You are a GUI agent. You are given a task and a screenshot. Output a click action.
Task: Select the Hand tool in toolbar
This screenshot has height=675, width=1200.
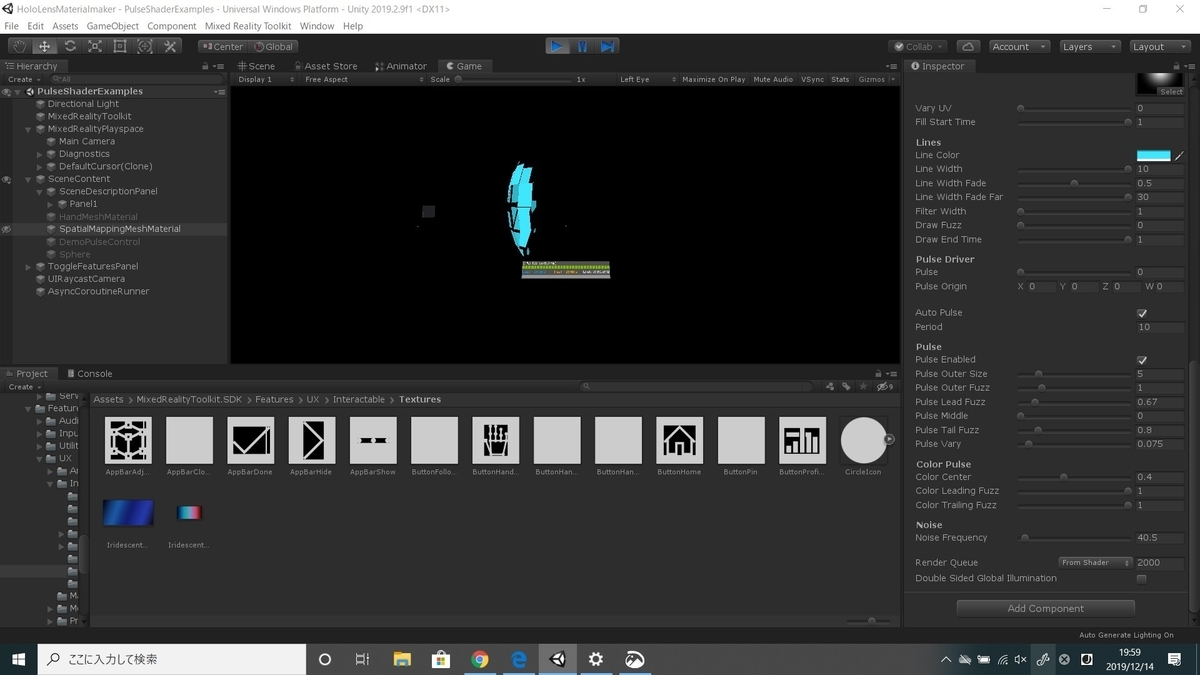(x=20, y=46)
